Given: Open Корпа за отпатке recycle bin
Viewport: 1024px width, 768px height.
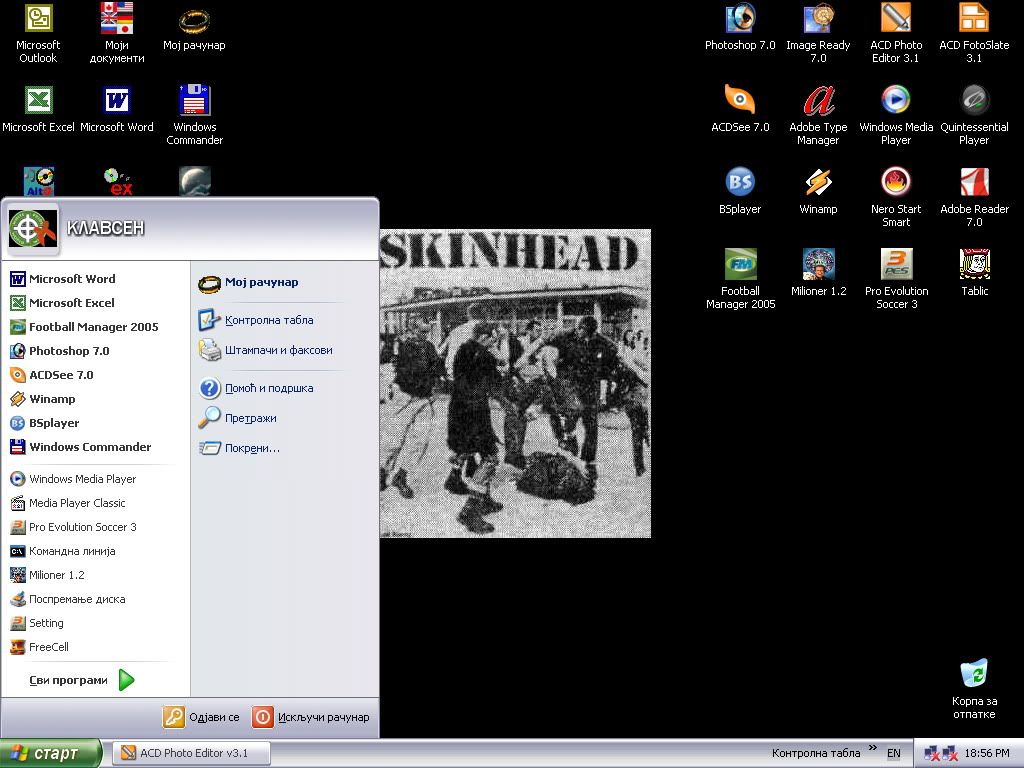Looking at the screenshot, I should point(974,690).
